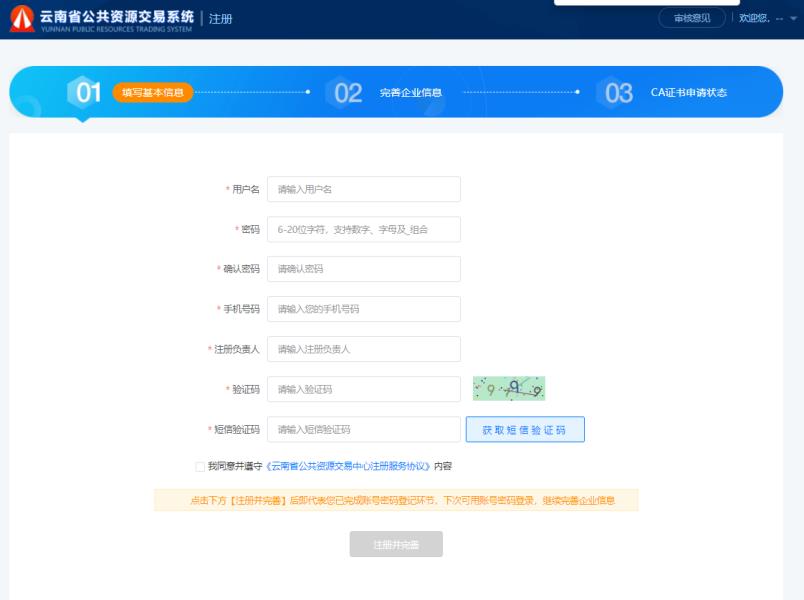Click the 审核意见 button
Image resolution: width=804 pixels, height=600 pixels.
pyautogui.click(x=691, y=17)
